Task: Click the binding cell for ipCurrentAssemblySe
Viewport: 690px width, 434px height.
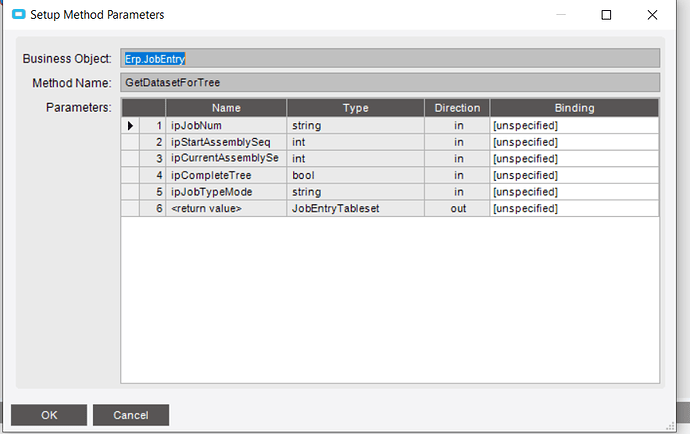Action: (574, 158)
